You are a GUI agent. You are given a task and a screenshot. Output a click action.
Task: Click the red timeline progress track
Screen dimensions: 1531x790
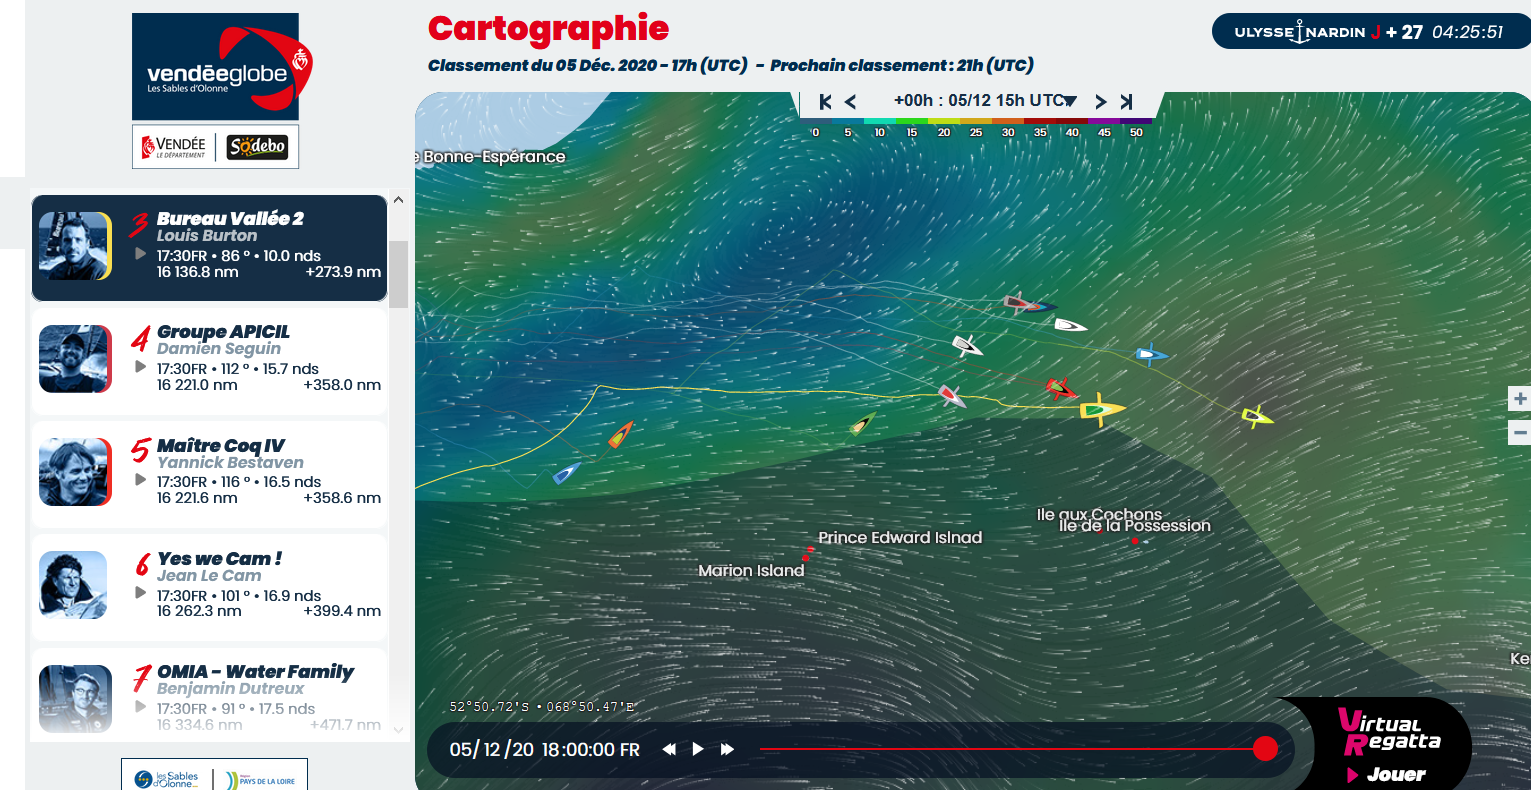tap(1007, 749)
